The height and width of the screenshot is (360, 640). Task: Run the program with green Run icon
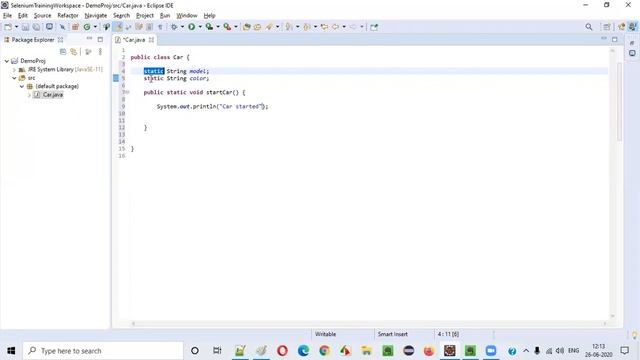[191, 27]
